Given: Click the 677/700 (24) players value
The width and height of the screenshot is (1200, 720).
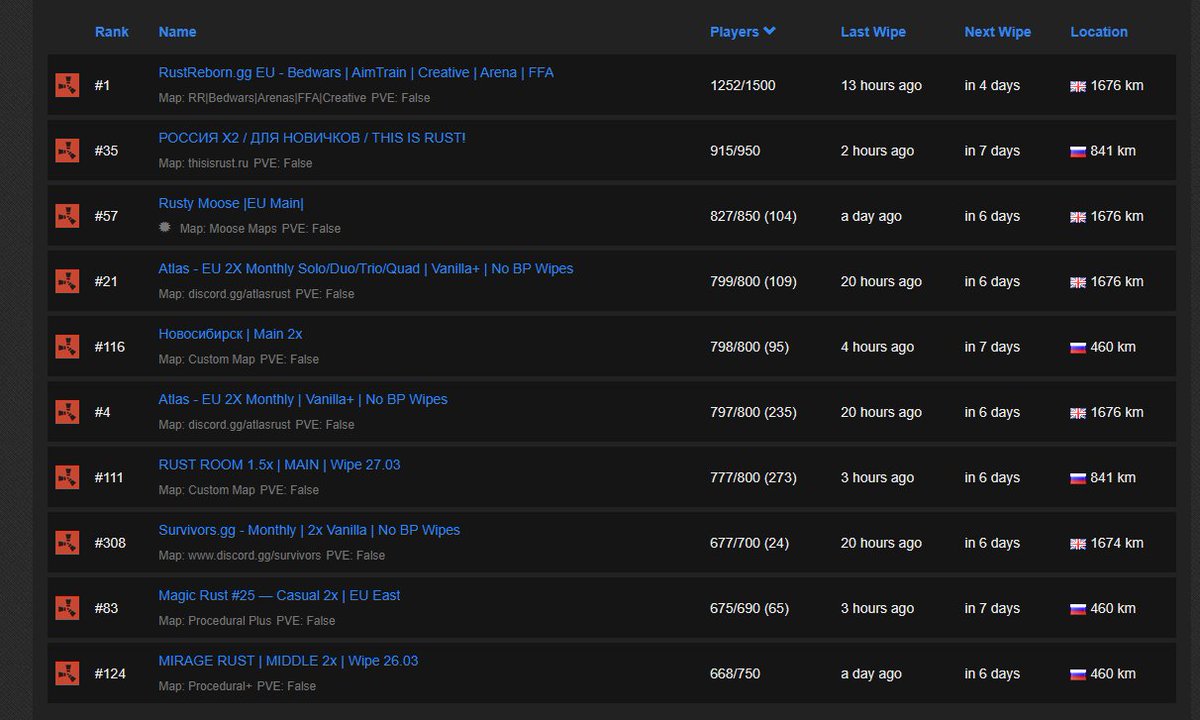Looking at the screenshot, I should [x=749, y=543].
